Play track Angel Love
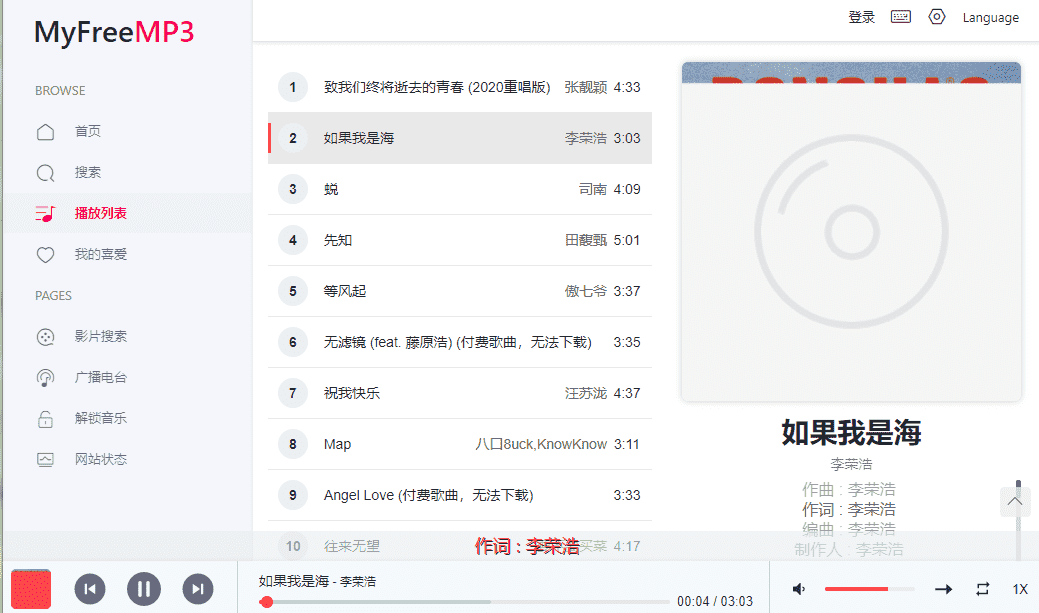 tap(460, 495)
